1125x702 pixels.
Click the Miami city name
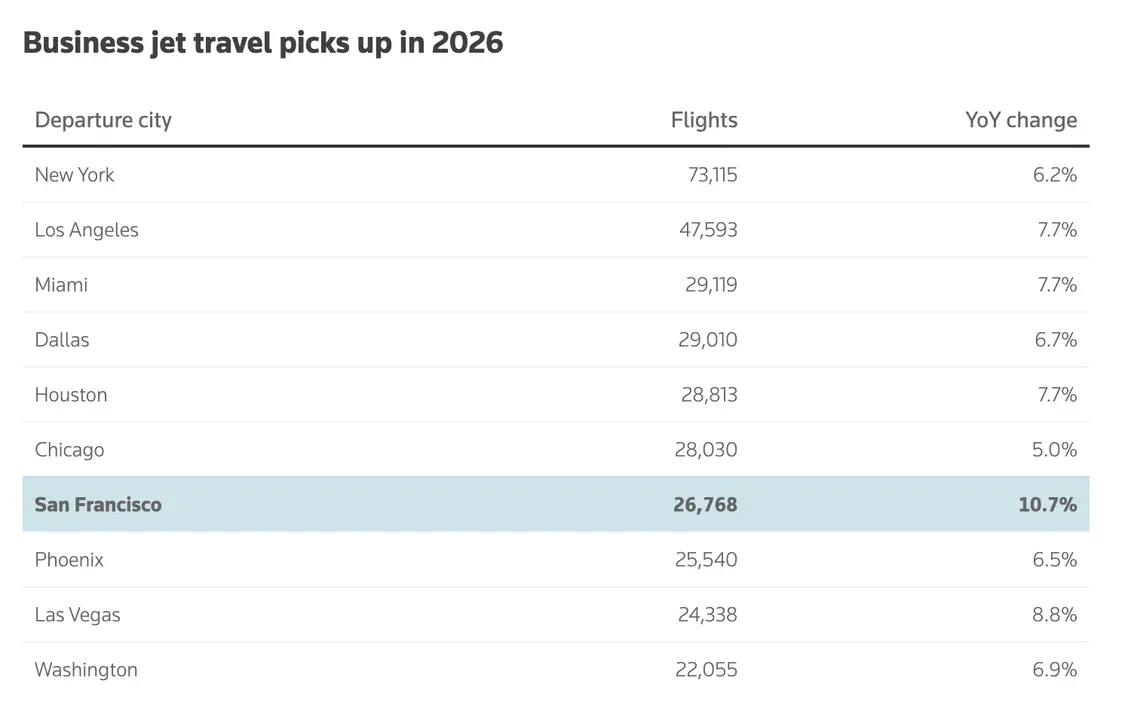(x=61, y=284)
